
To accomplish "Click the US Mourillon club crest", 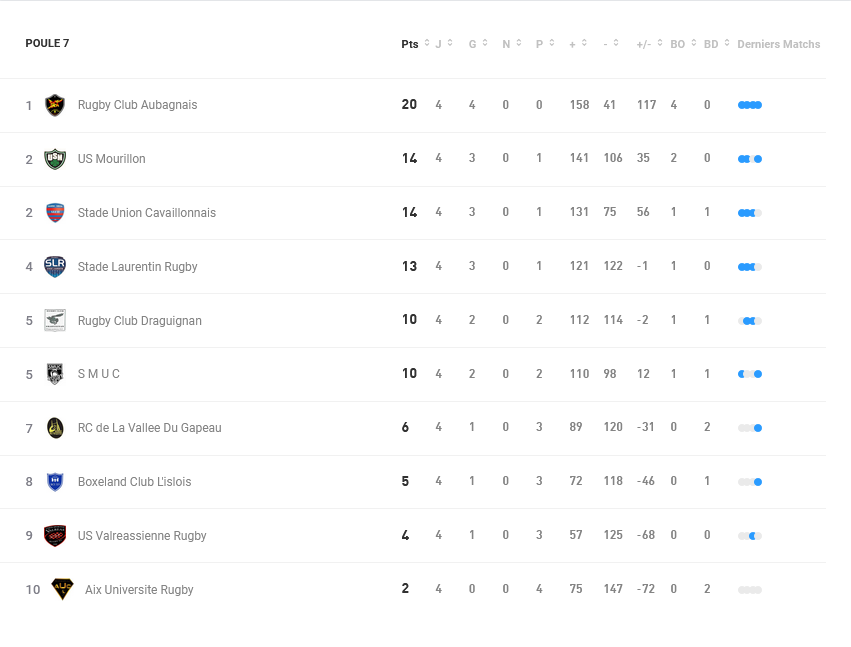I will click(55, 159).
